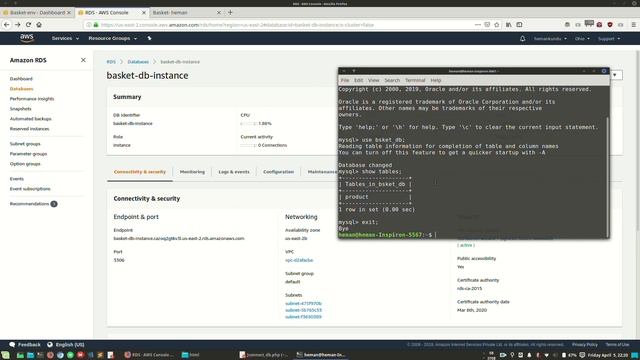Open the actions dropdown arrow behind terminal

[615, 75]
